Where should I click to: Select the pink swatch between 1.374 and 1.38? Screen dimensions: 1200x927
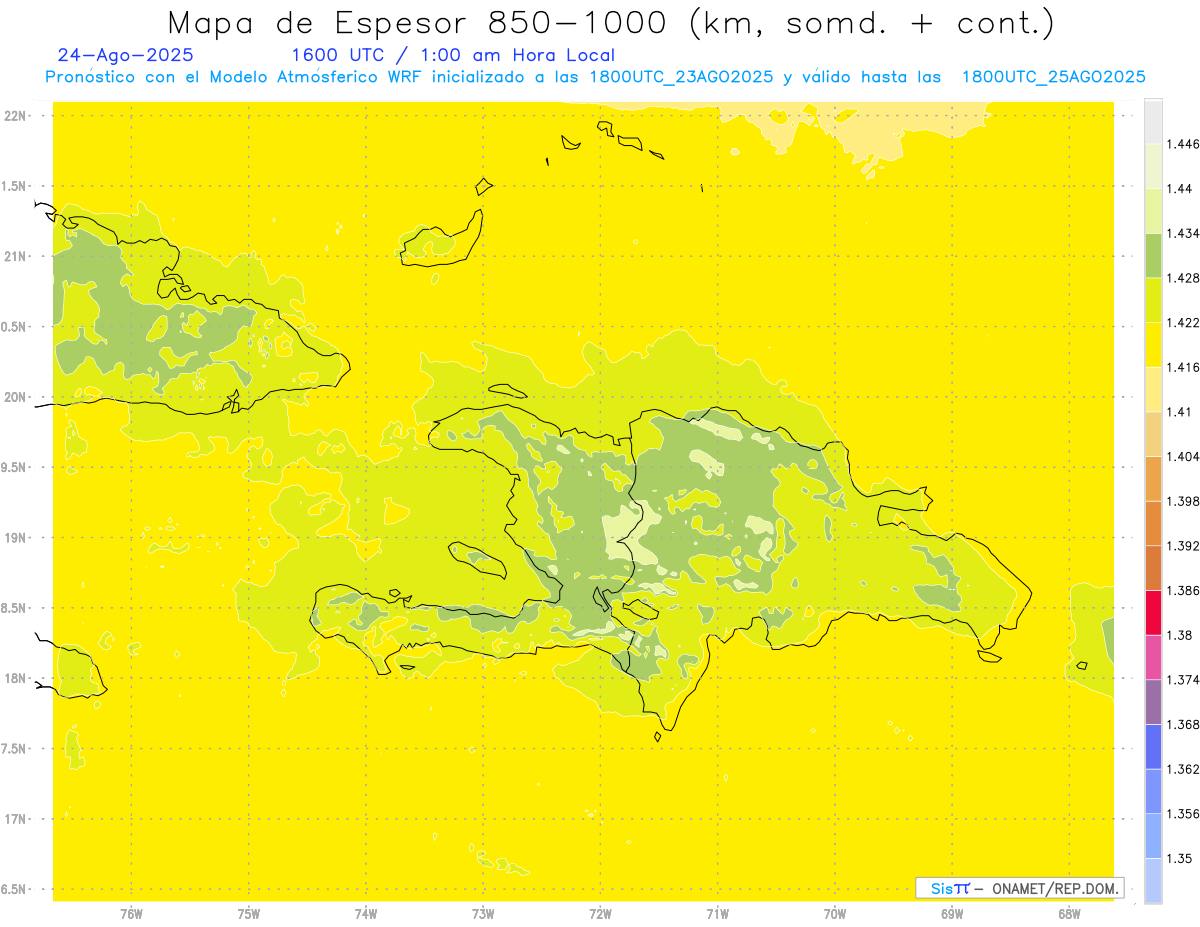[x=1153, y=657]
